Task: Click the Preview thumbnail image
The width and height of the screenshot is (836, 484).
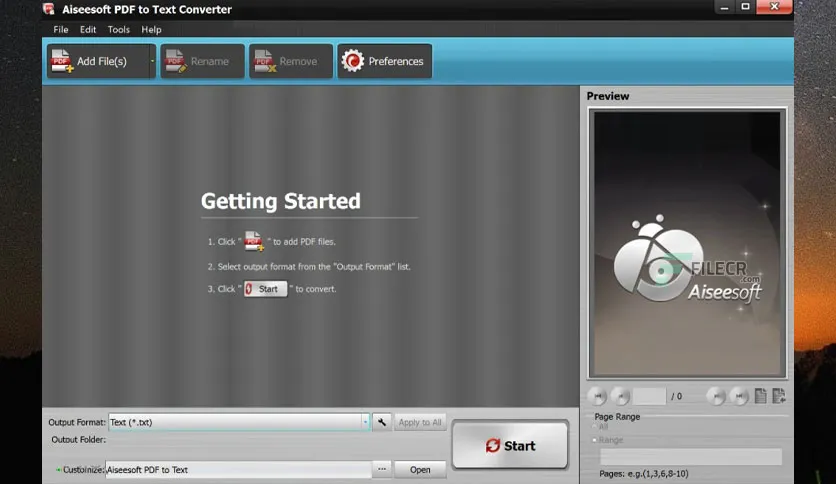Action: [687, 243]
